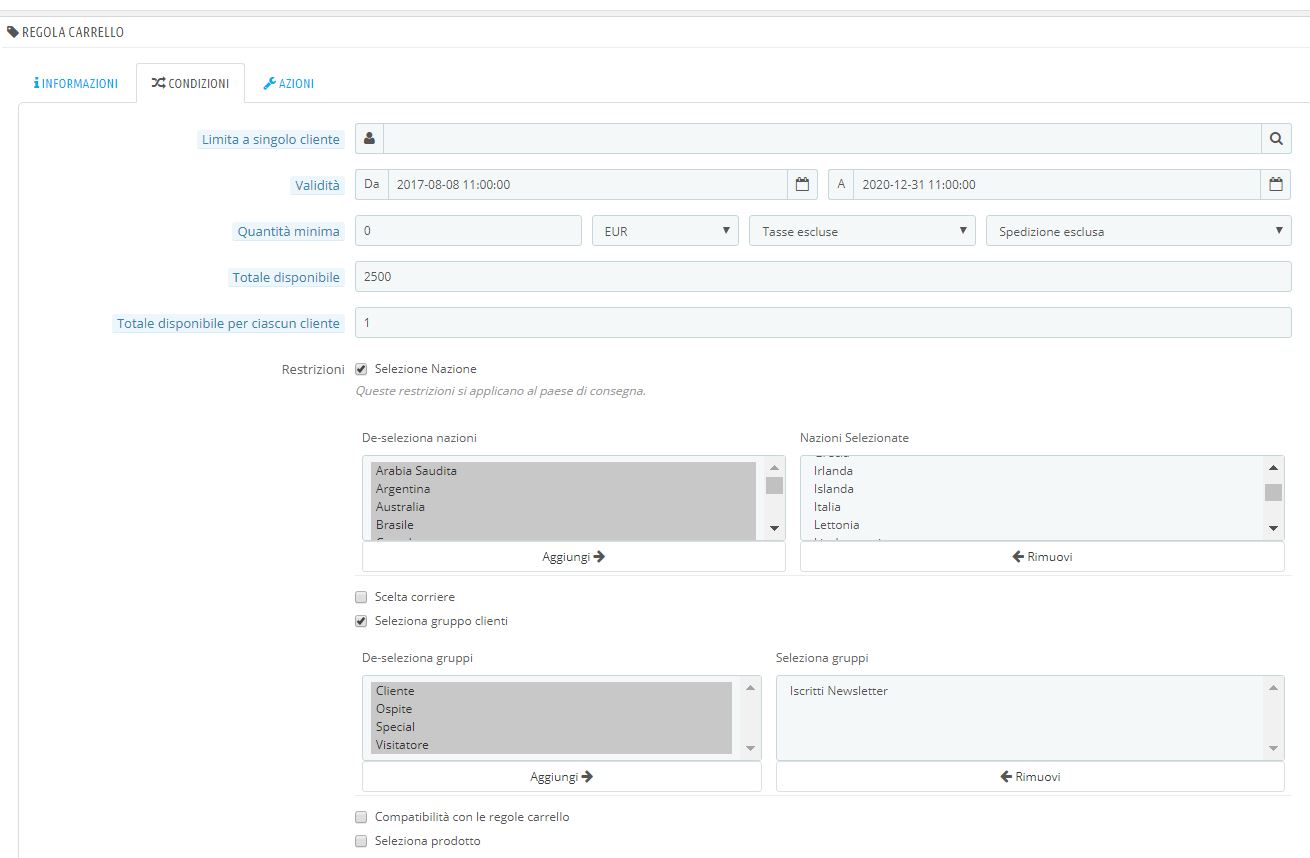
Task: Select Islanda in Nazioni Selezionate
Action: point(1032,489)
